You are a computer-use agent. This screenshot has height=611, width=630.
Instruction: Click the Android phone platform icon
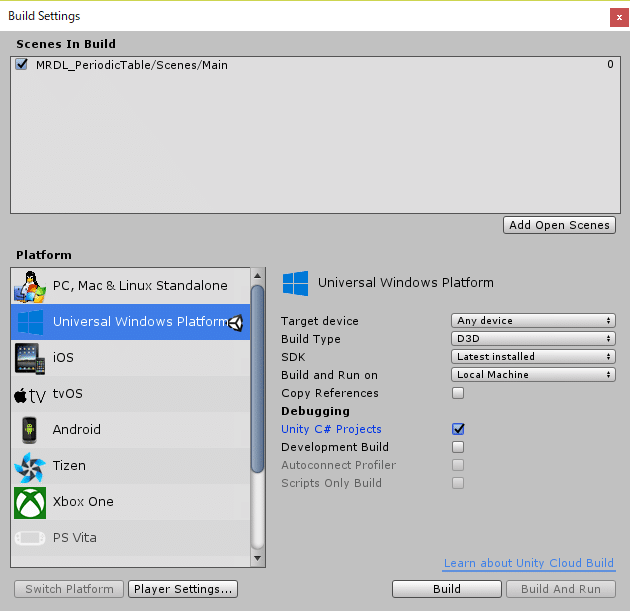click(29, 430)
